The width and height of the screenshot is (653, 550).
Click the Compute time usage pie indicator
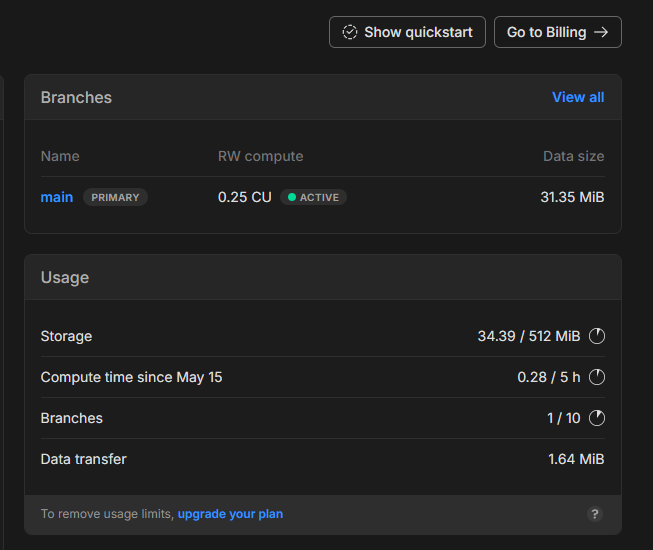pos(597,377)
